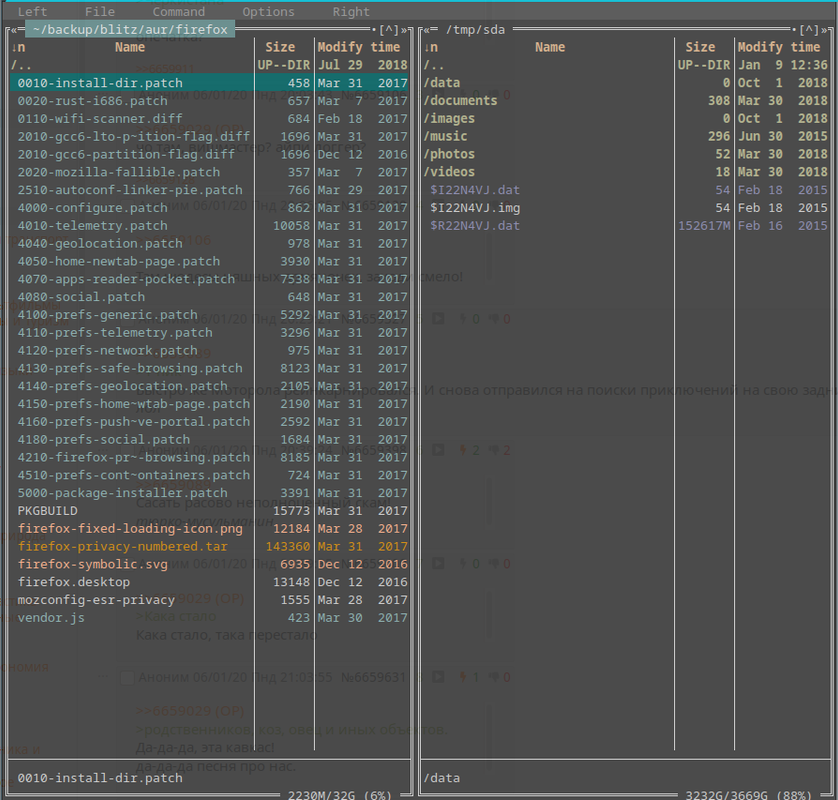Select parent directory entry in right panel
The width and height of the screenshot is (838, 800).
coord(625,65)
